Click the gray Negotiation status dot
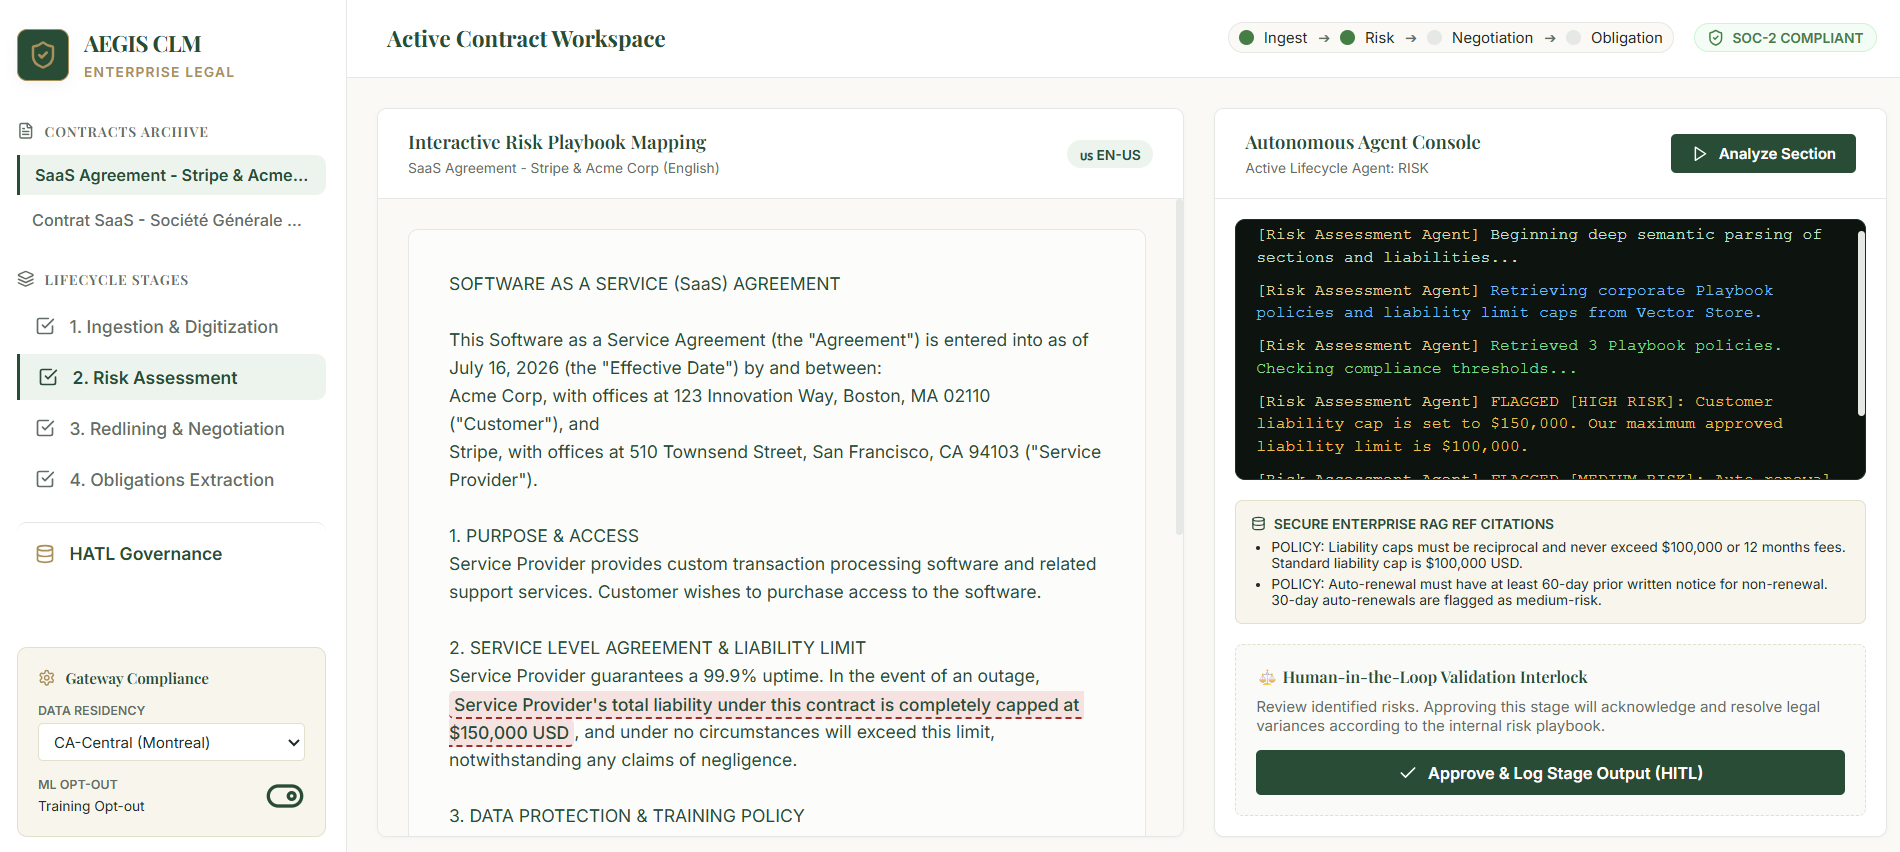The height and width of the screenshot is (852, 1900). pyautogui.click(x=1435, y=38)
